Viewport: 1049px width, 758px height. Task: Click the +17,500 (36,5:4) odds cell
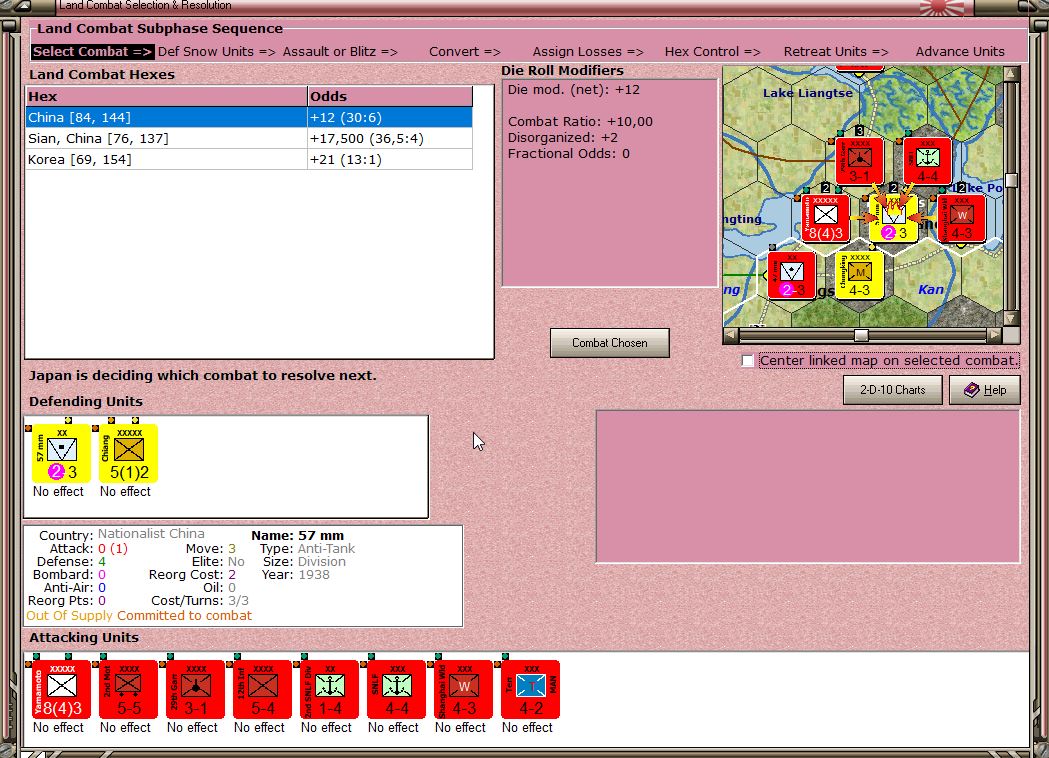coord(390,138)
